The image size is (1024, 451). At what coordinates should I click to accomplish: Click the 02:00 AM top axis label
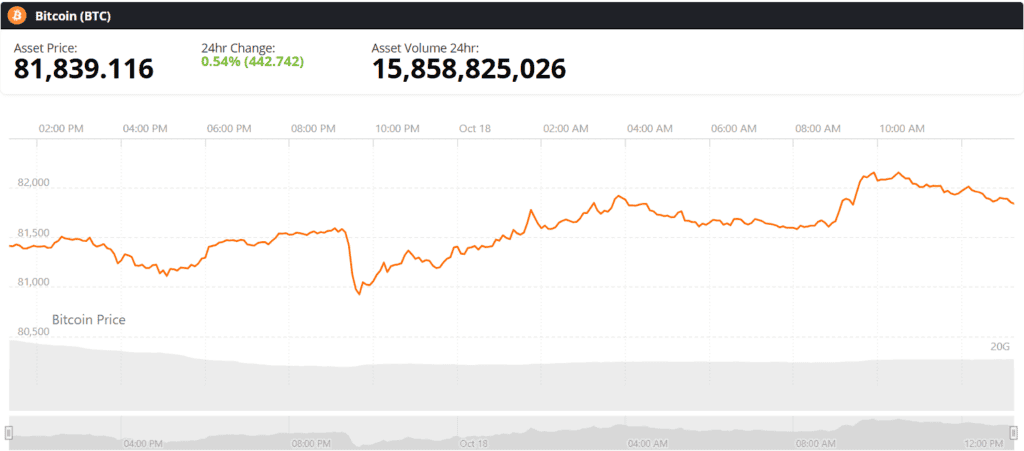click(x=566, y=129)
